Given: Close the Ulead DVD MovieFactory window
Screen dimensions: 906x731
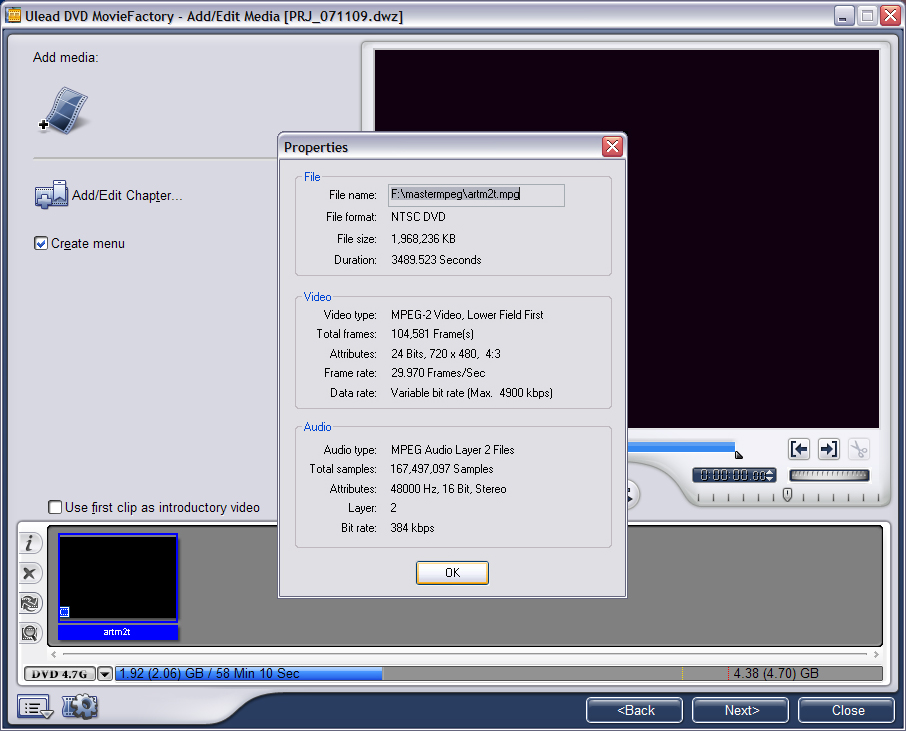Looking at the screenshot, I should pyautogui.click(x=890, y=16).
